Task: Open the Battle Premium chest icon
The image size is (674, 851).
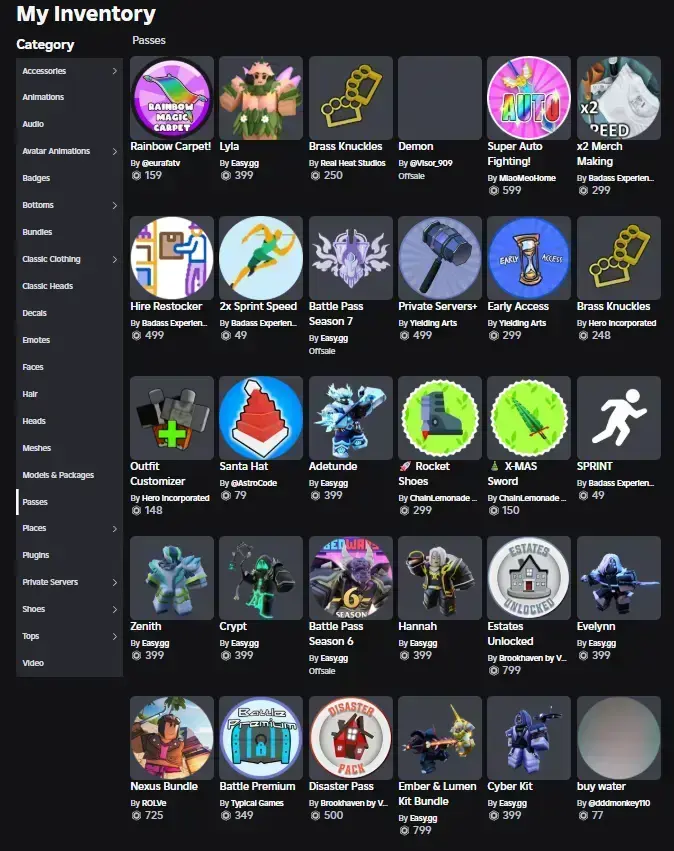Action: [261, 738]
